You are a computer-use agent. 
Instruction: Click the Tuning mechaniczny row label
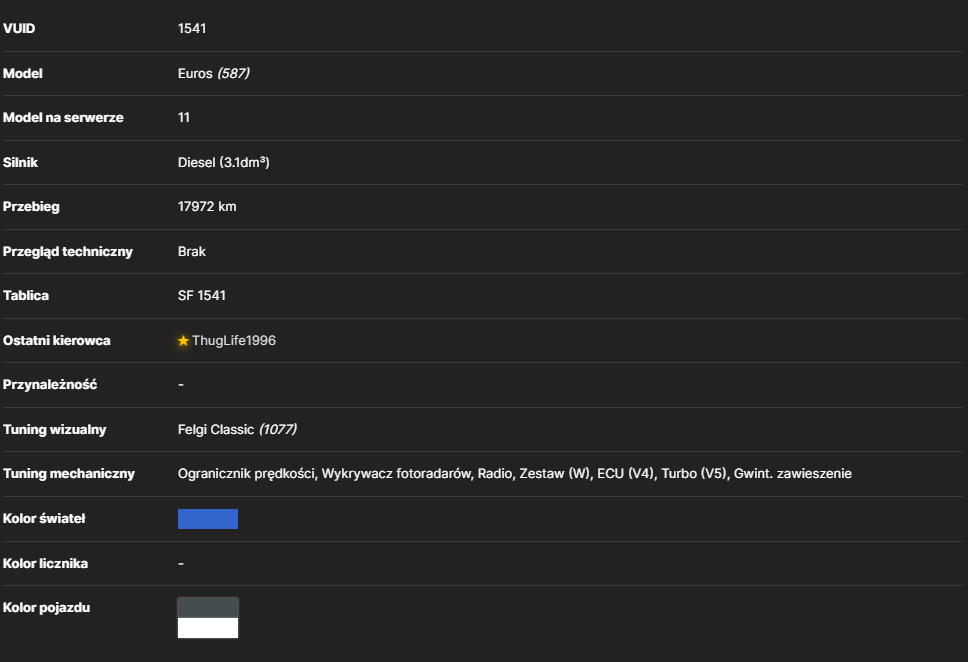(69, 474)
